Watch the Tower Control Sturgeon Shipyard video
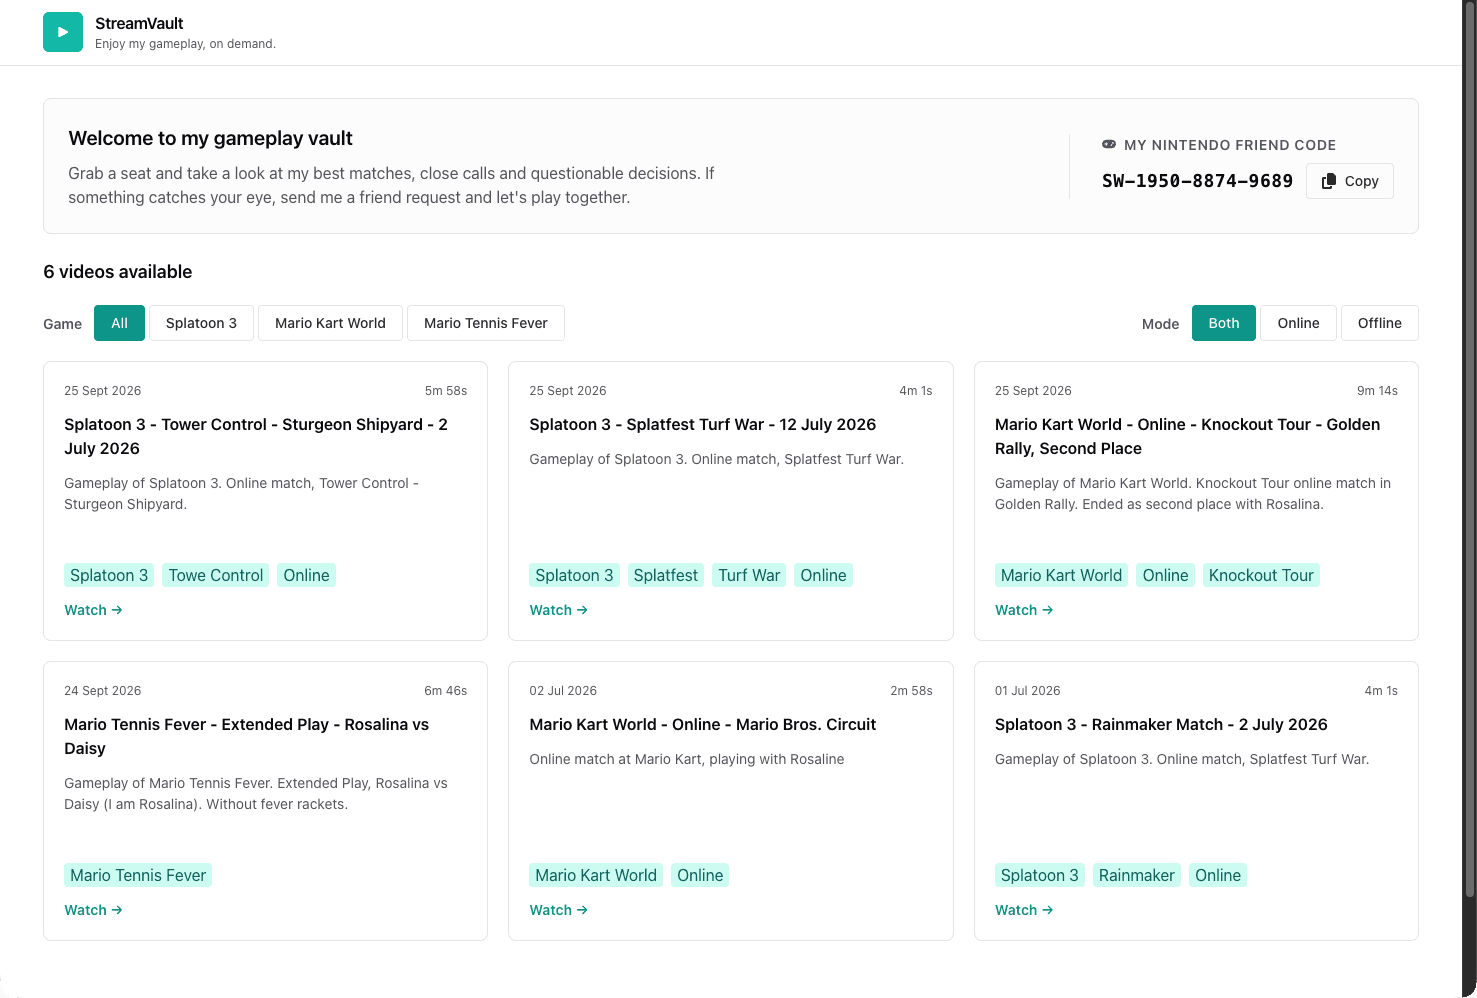This screenshot has width=1477, height=998. pyautogui.click(x=93, y=610)
